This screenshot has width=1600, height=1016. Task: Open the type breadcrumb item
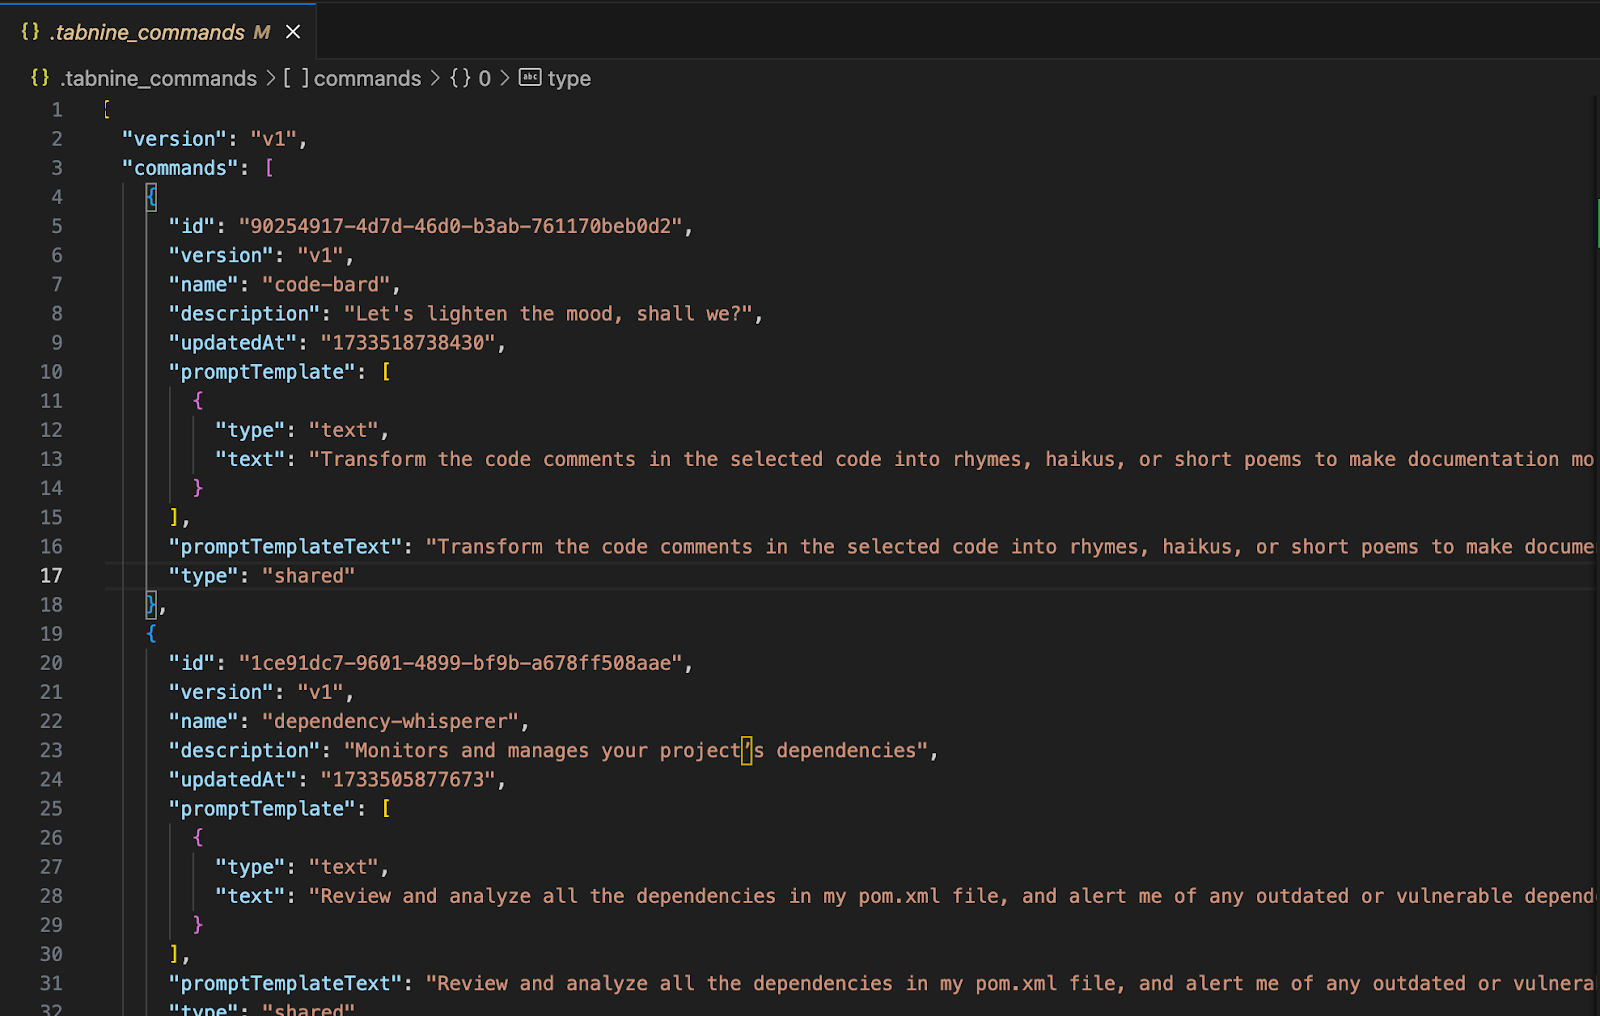[x=569, y=78]
